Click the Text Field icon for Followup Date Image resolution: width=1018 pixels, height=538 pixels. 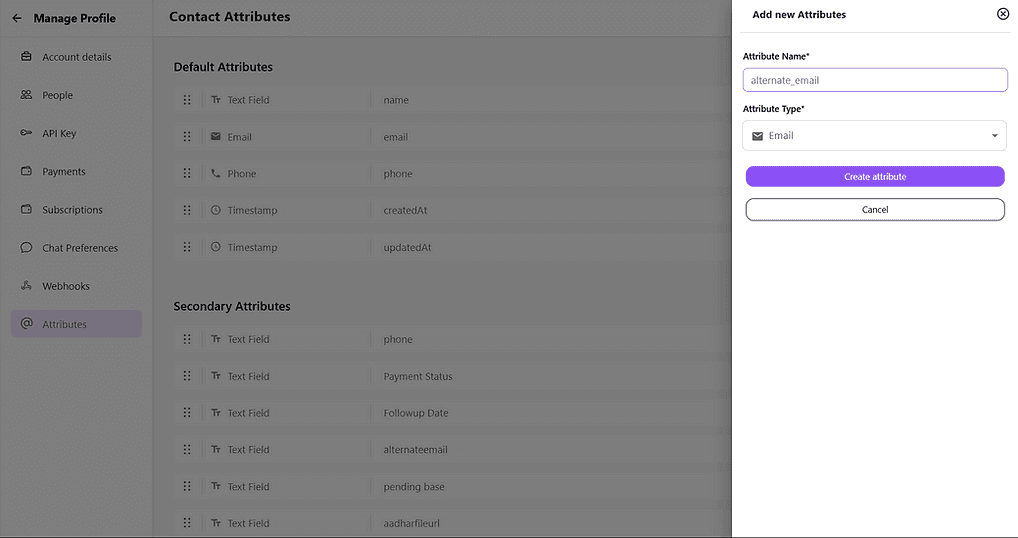(216, 413)
